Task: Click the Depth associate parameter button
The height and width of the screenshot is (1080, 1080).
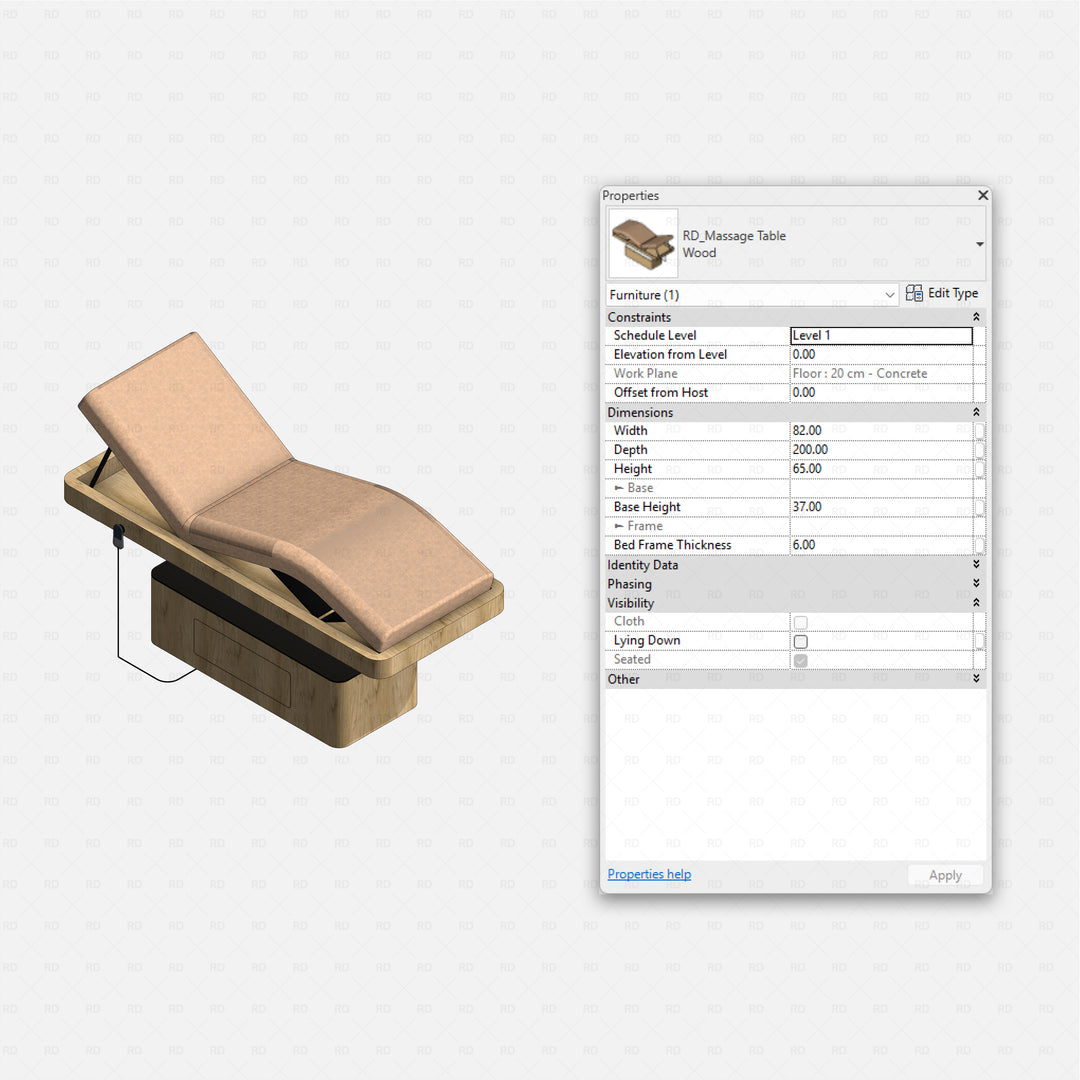Action: click(979, 450)
